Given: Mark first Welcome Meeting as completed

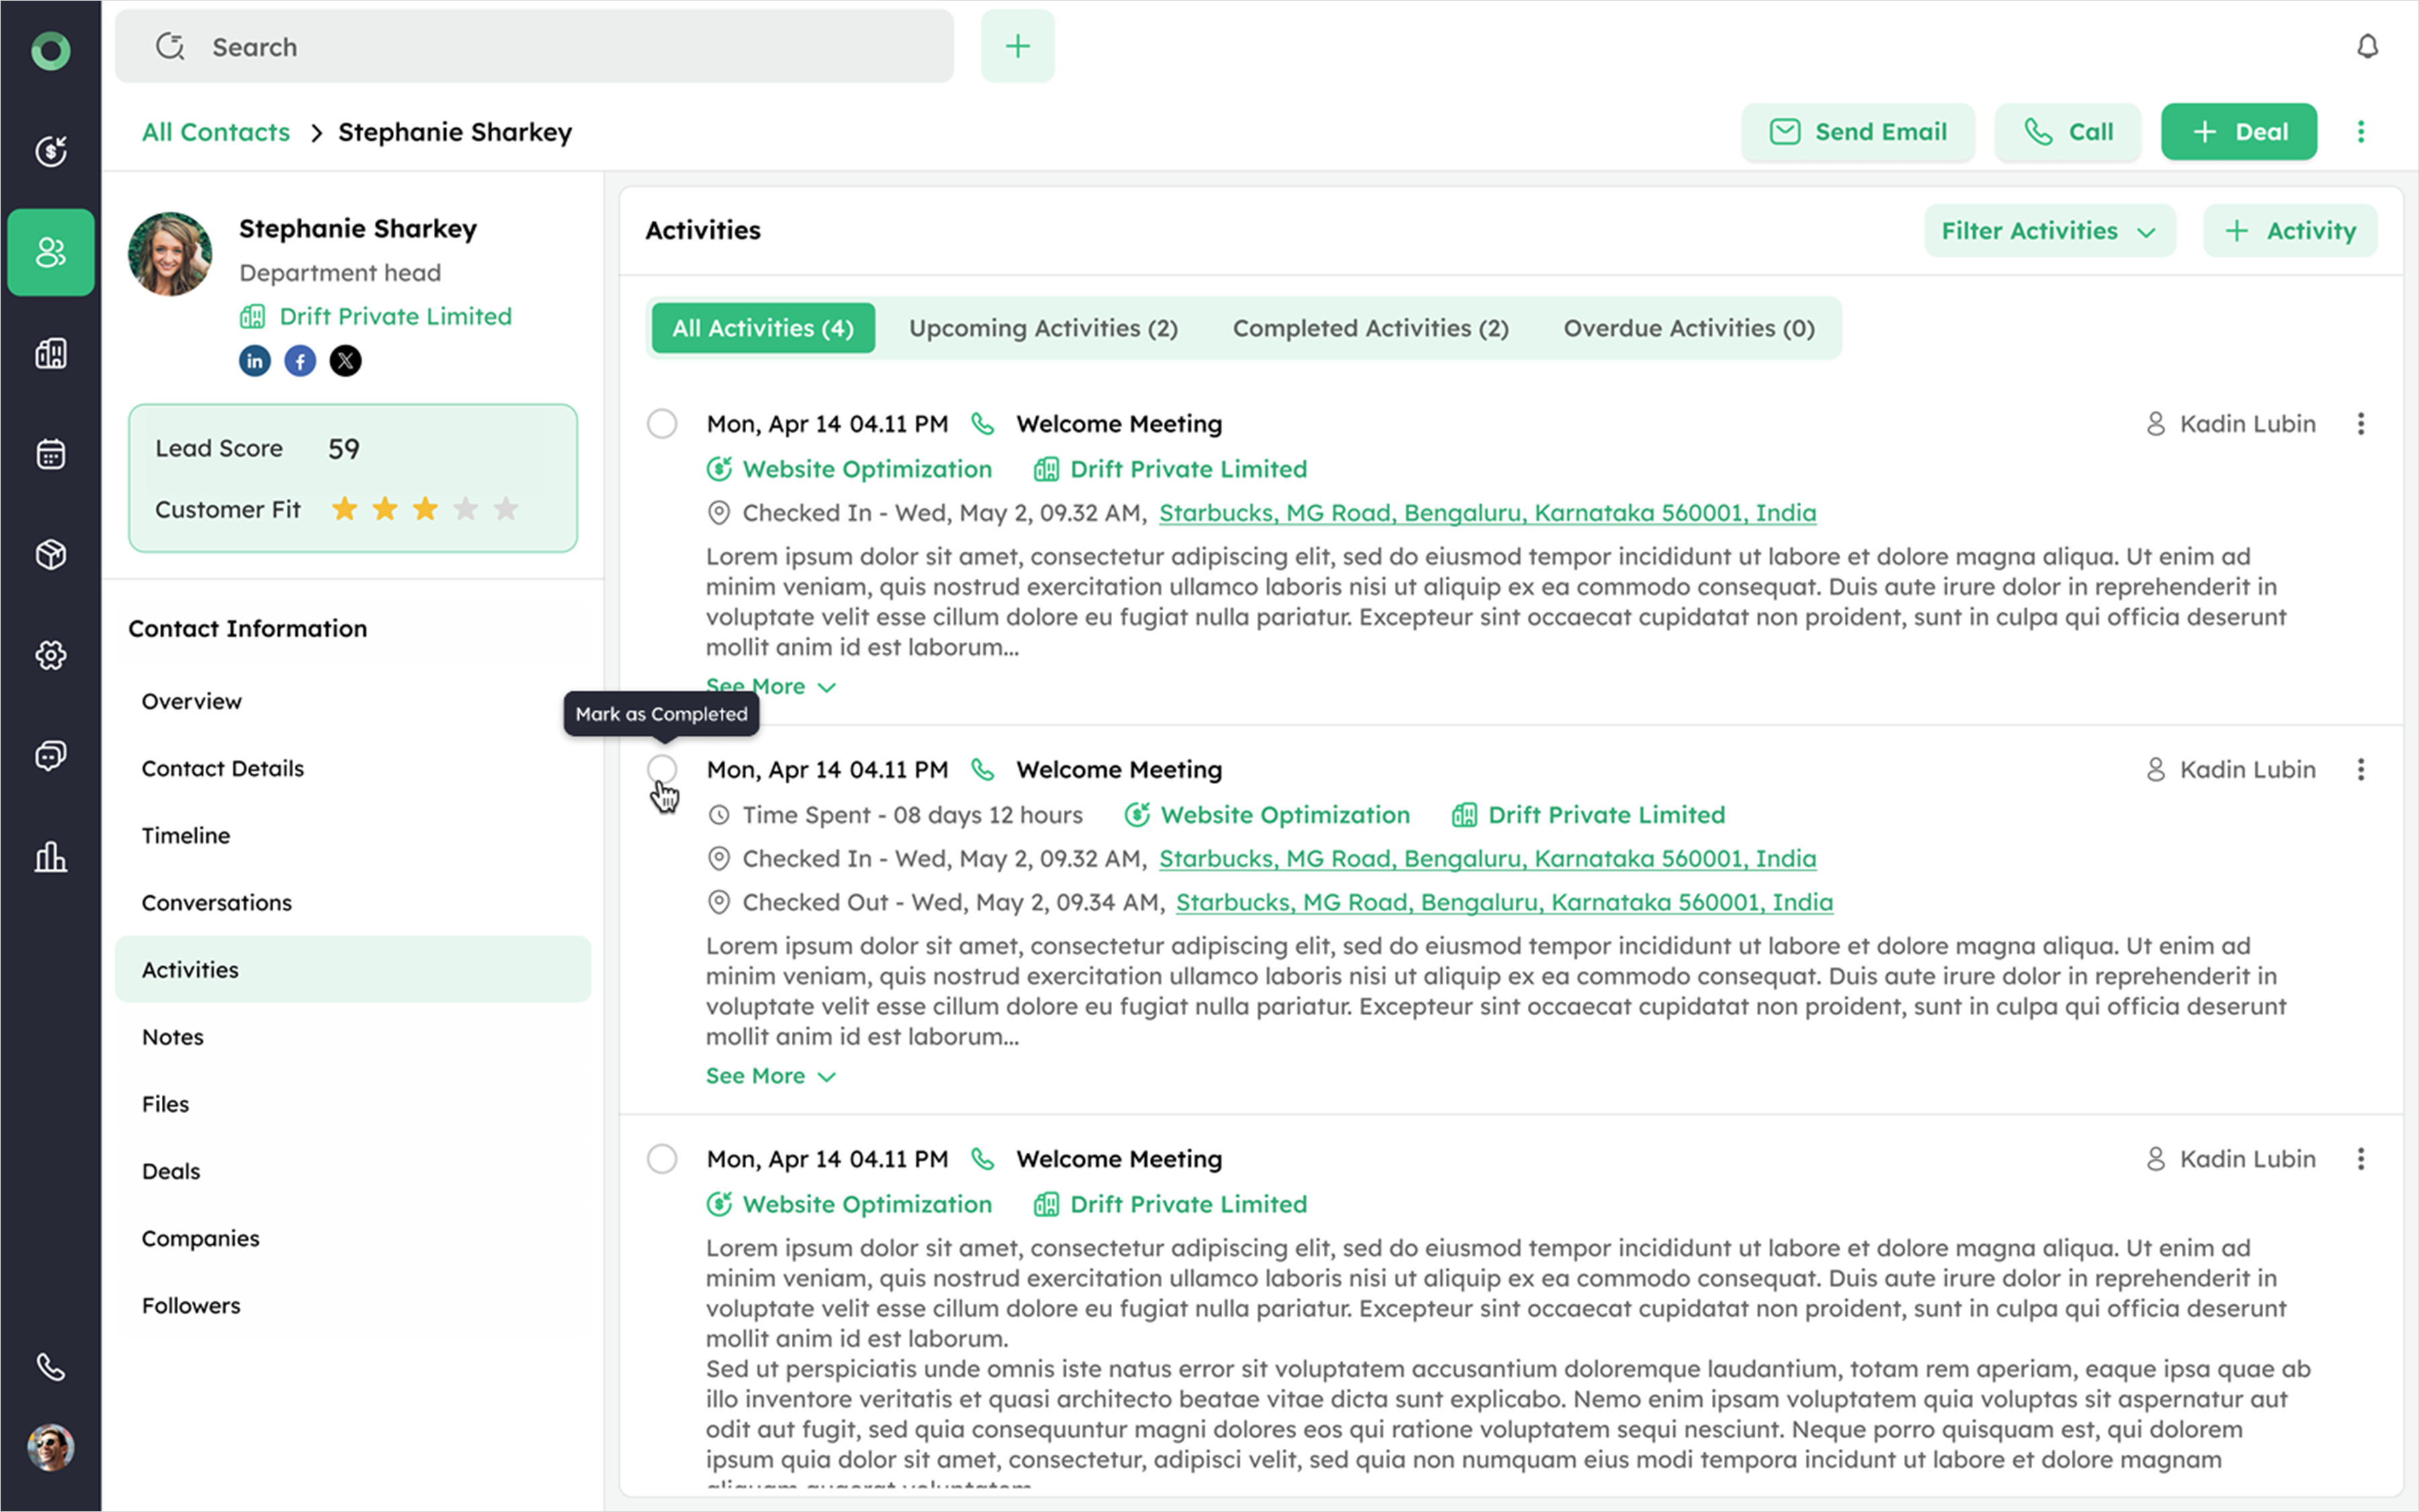Looking at the screenshot, I should pyautogui.click(x=662, y=424).
